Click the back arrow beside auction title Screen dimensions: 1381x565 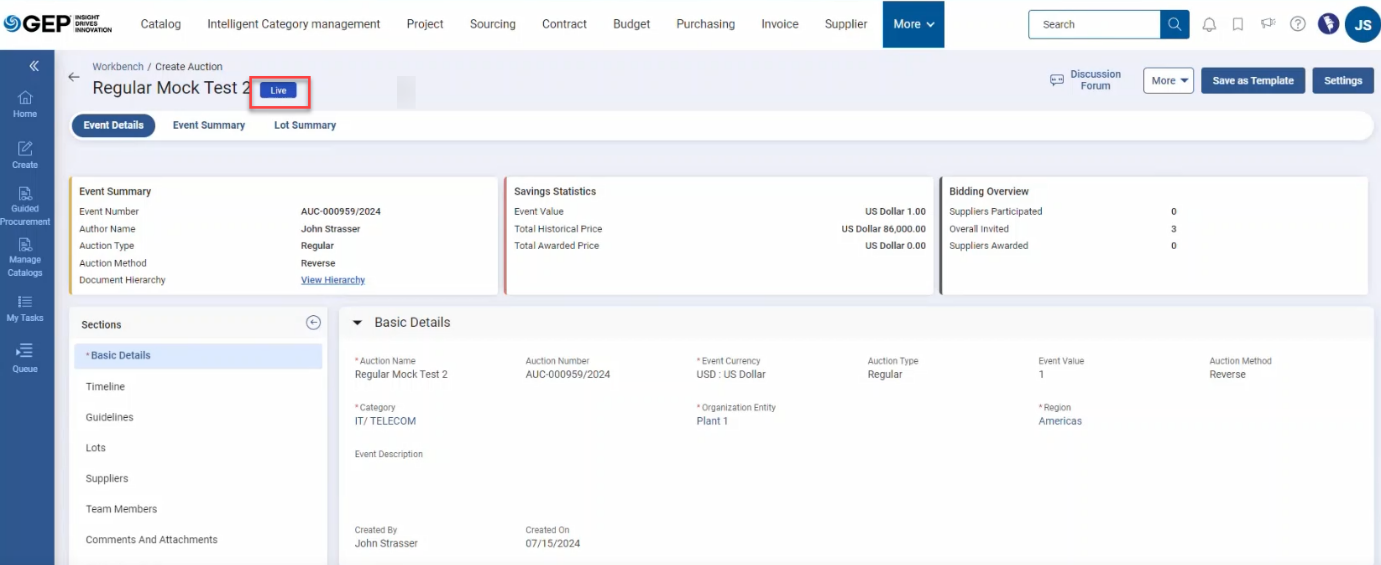tap(73, 77)
